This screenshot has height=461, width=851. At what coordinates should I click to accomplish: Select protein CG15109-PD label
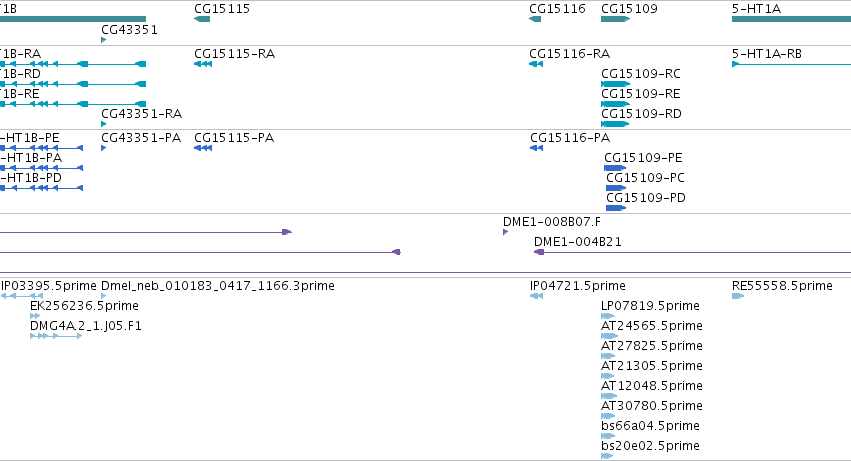[x=646, y=198]
